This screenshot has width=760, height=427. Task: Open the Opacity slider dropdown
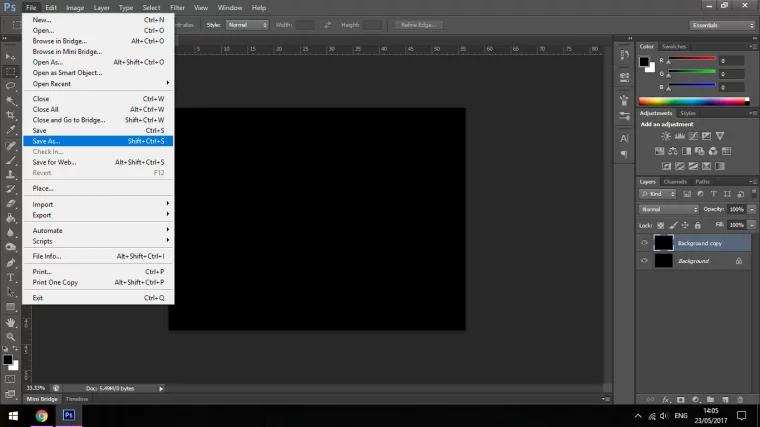(x=752, y=209)
